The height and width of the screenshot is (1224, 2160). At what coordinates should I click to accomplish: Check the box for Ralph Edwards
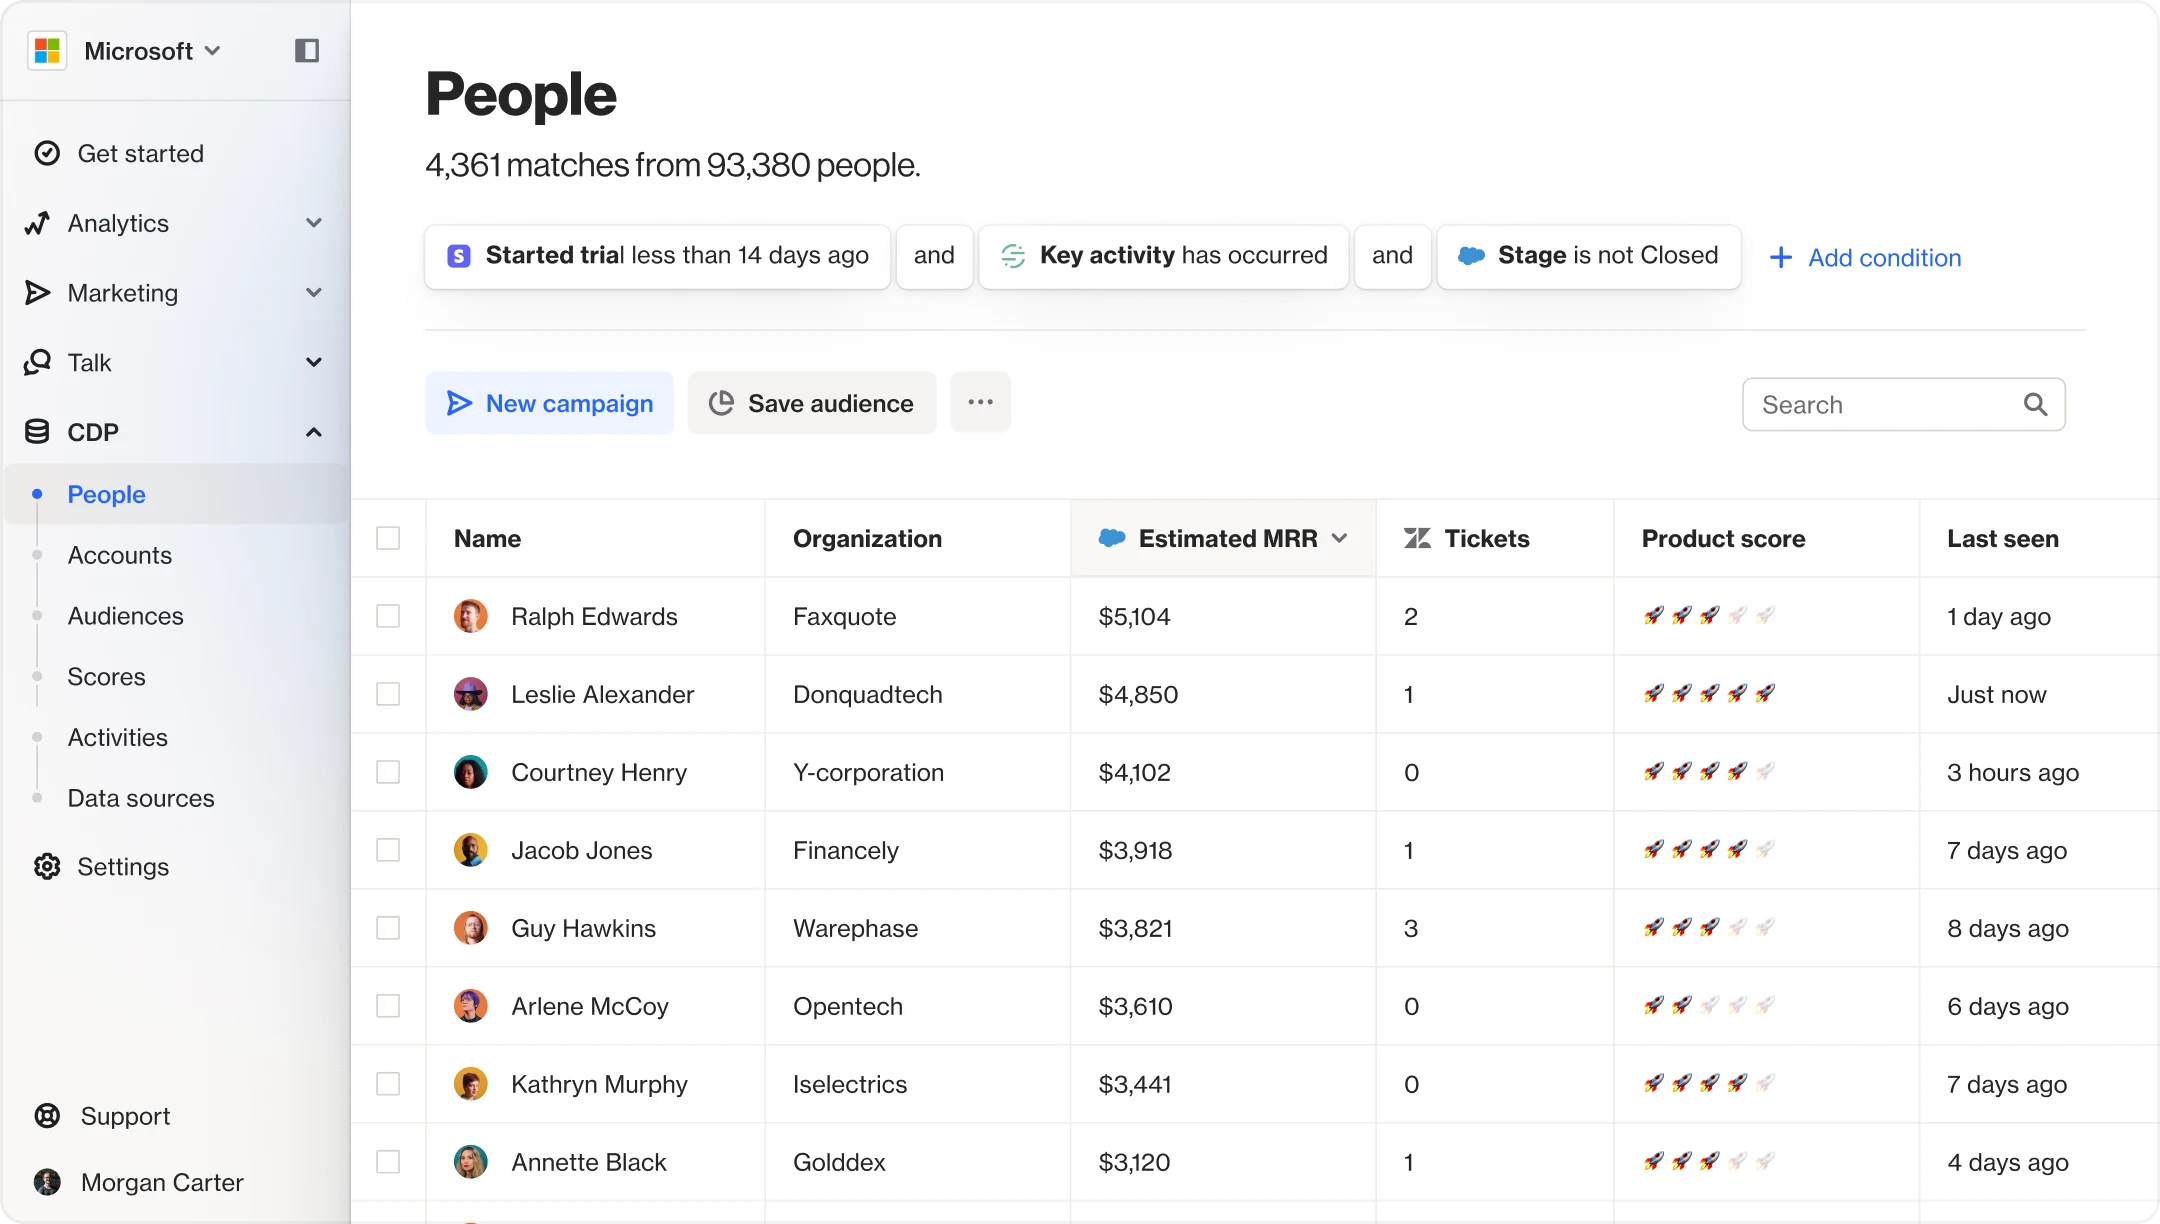point(388,616)
